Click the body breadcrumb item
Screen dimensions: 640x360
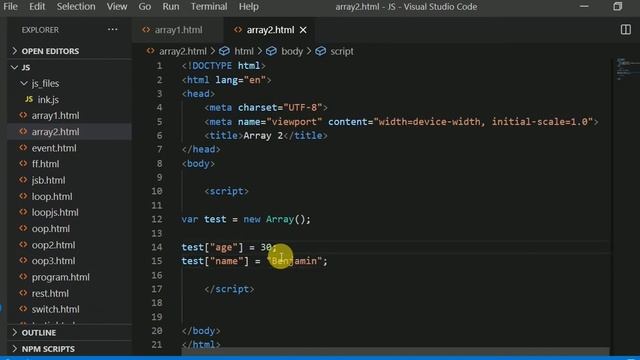pyautogui.click(x=292, y=51)
